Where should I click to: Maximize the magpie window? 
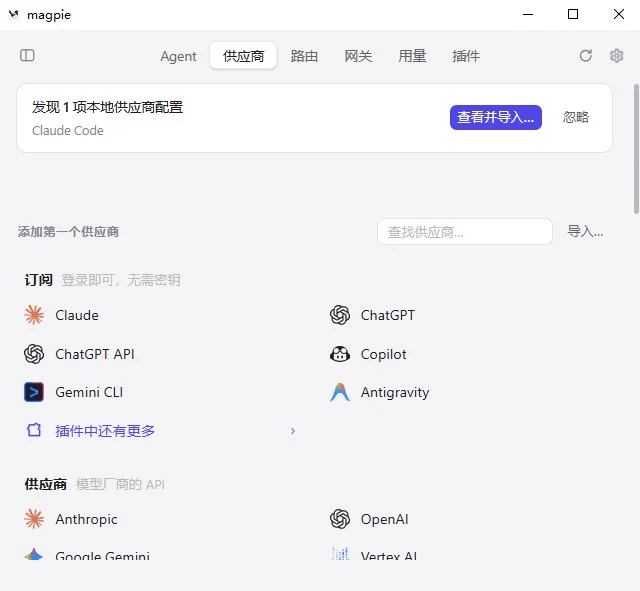(x=573, y=14)
